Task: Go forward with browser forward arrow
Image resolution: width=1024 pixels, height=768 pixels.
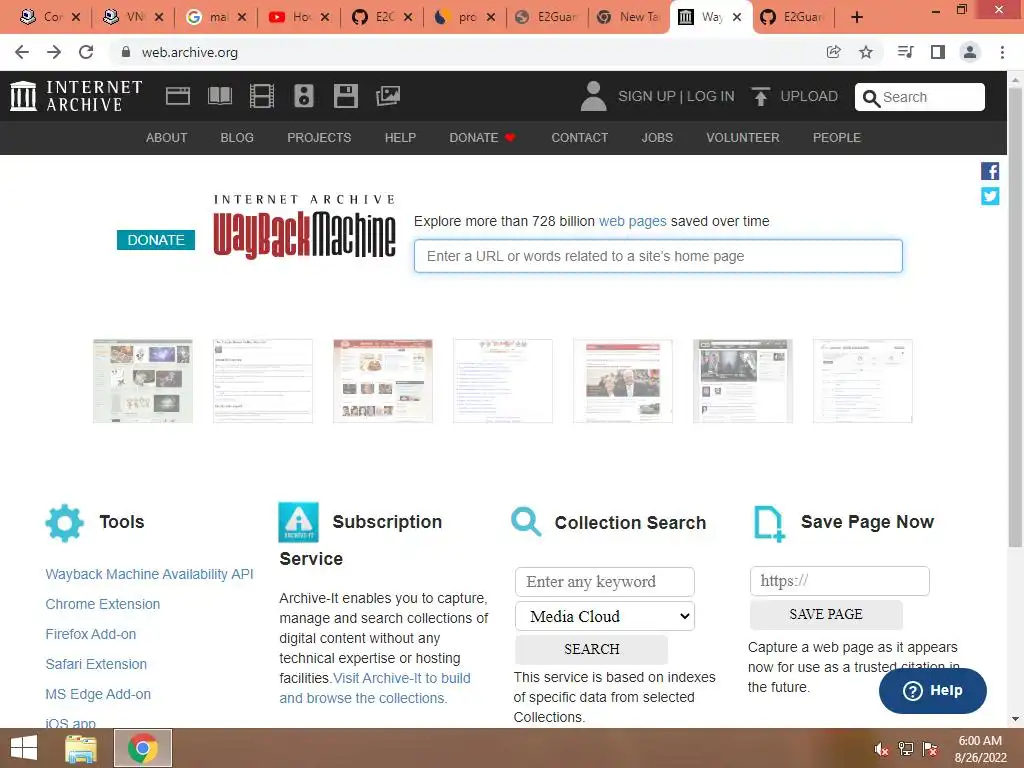Action: pyautogui.click(x=54, y=52)
